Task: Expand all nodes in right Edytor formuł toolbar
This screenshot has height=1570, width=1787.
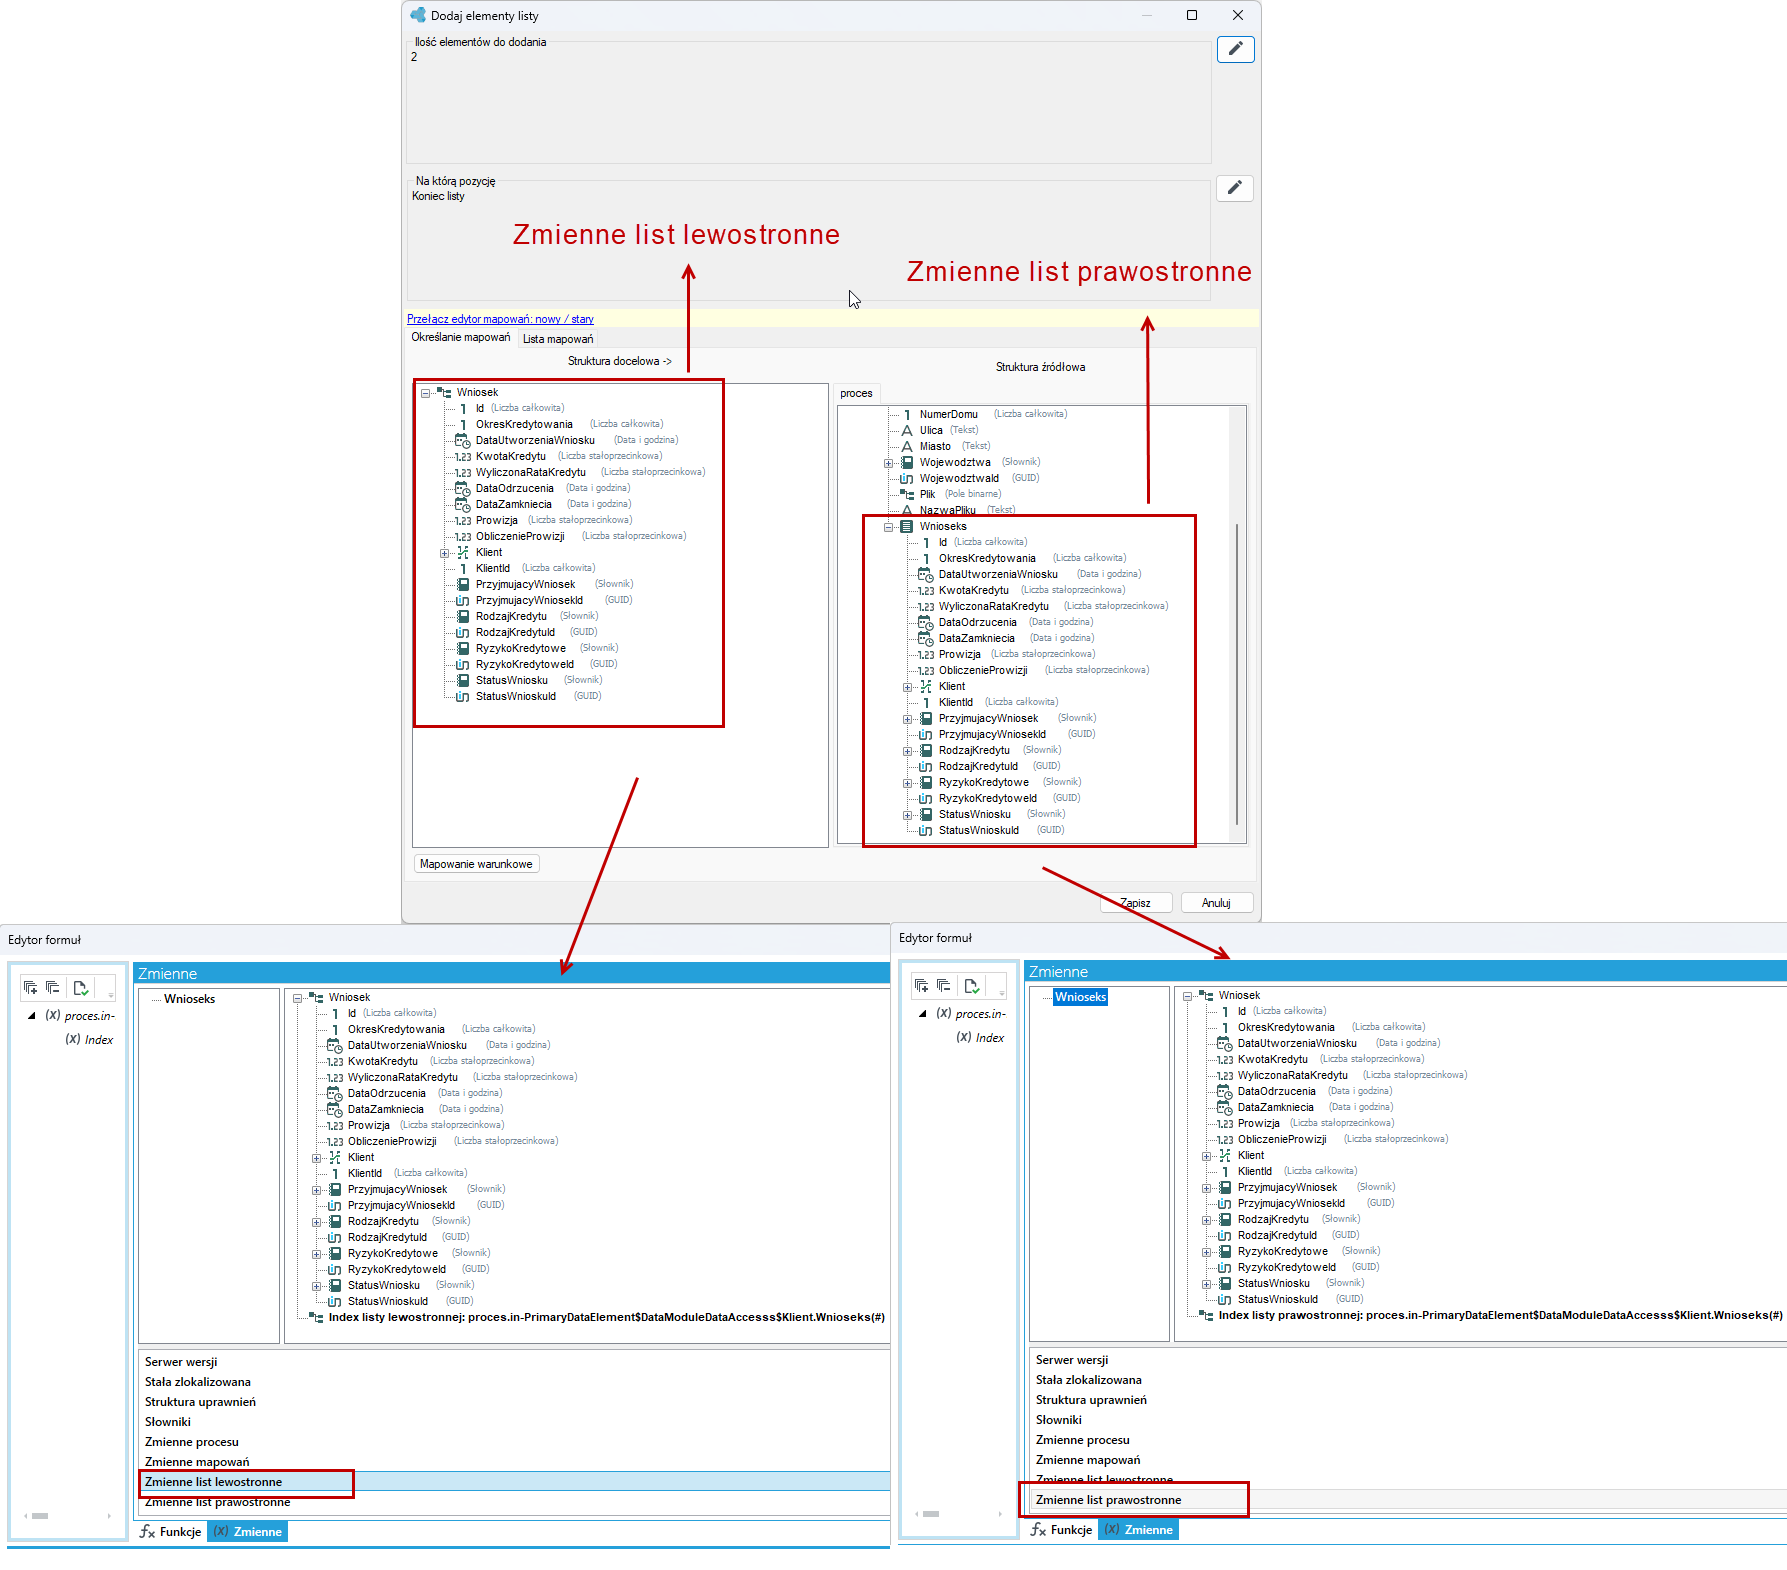Action: pos(922,986)
